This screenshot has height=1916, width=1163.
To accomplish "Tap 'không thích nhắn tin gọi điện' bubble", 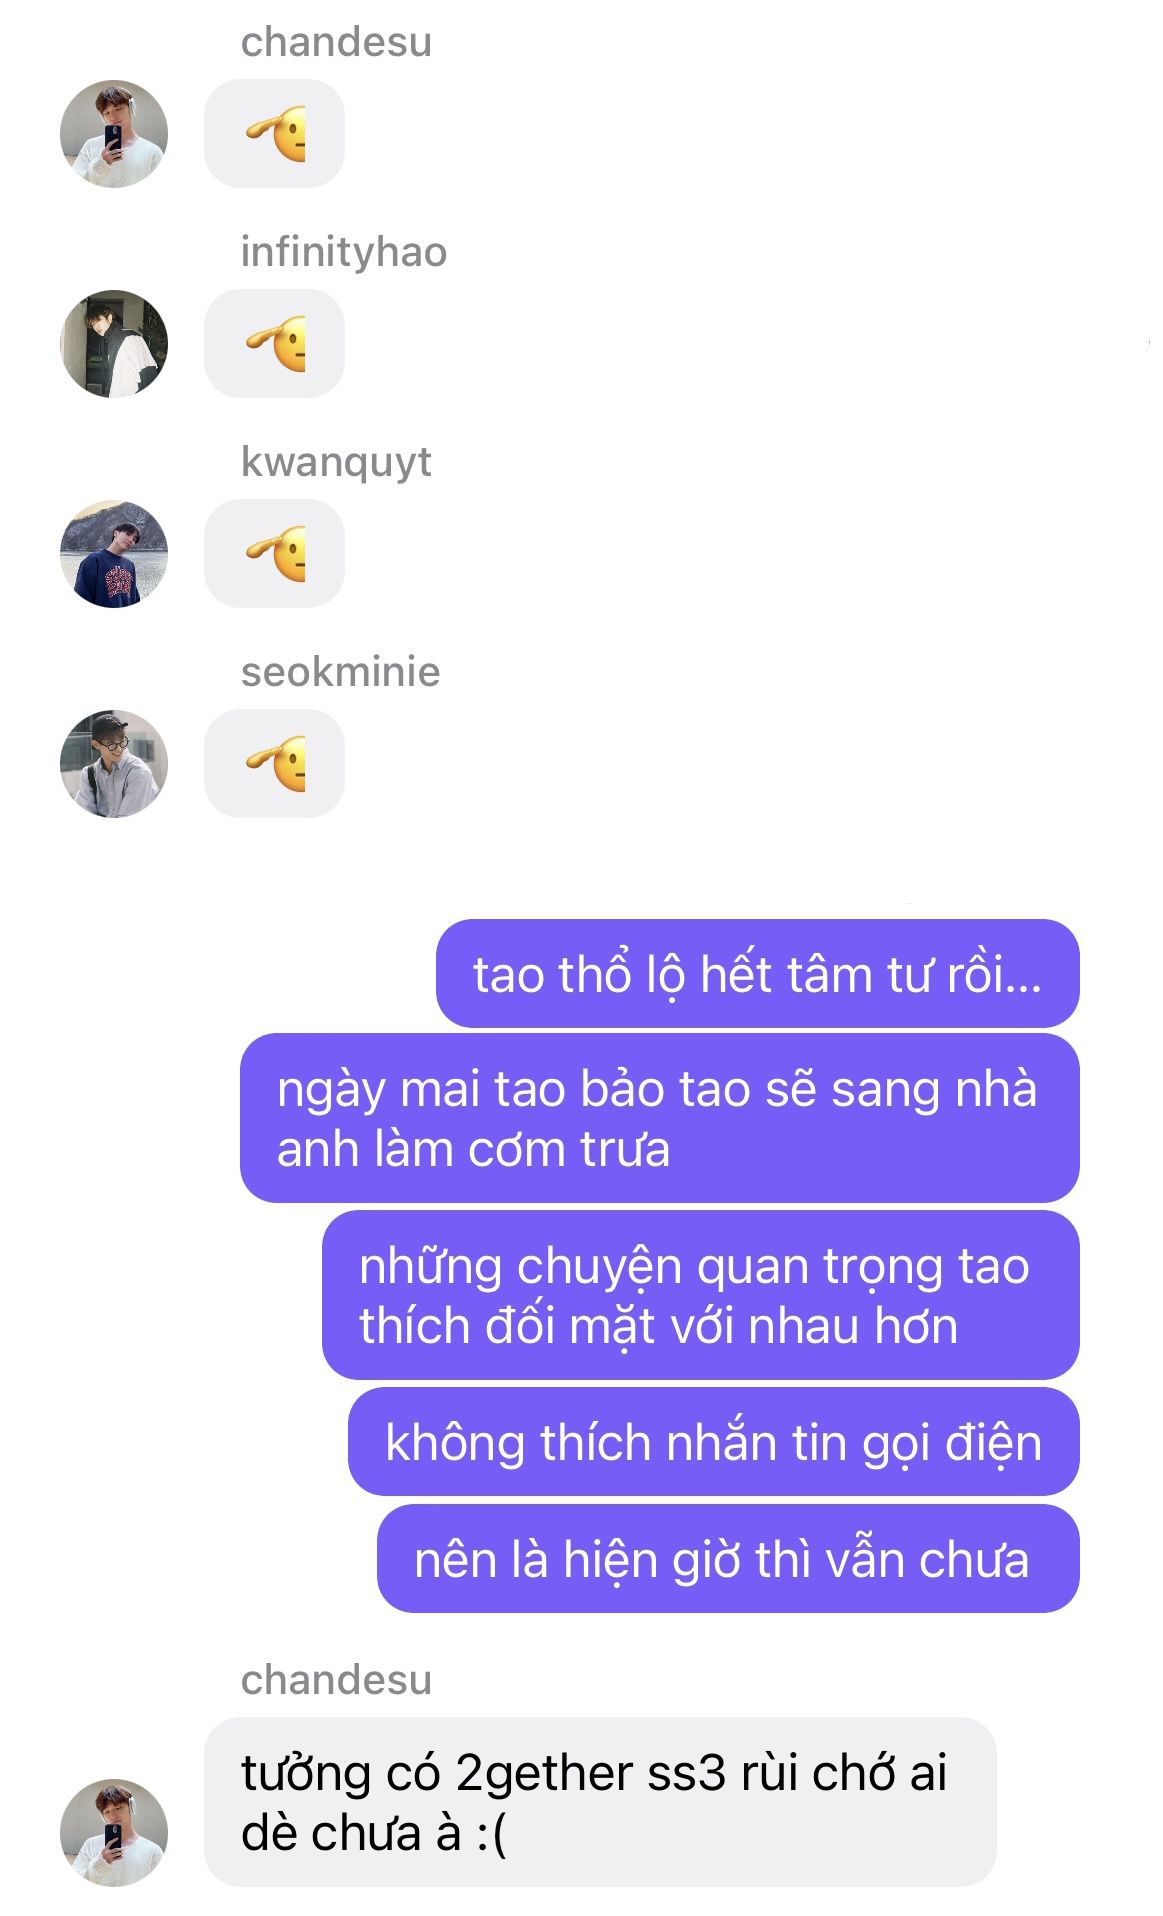I will 714,1442.
